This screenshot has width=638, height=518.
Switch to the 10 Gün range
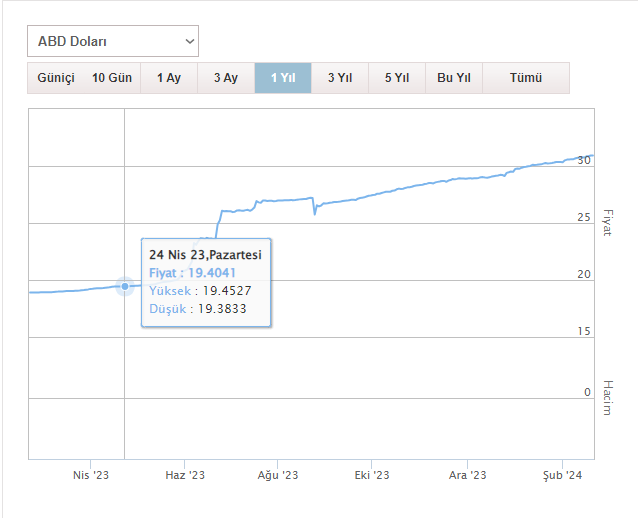[112, 78]
